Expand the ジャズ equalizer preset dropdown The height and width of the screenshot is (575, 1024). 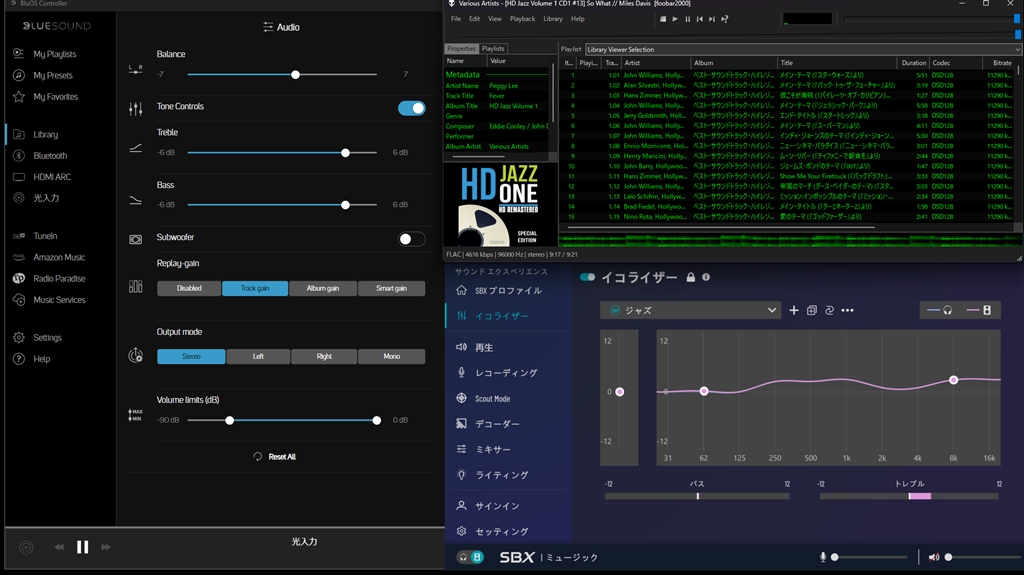[x=771, y=311]
